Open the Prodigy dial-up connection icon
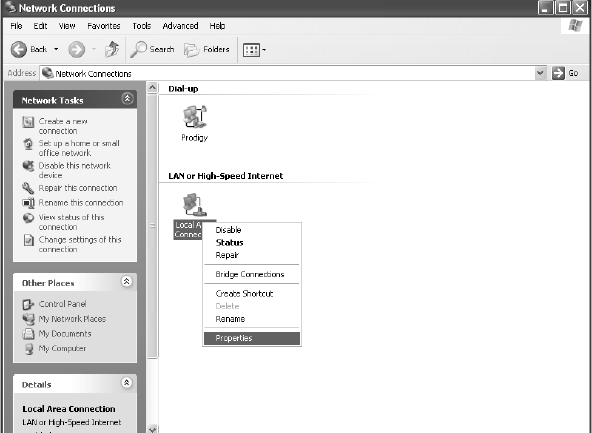Image resolution: width=592 pixels, height=433 pixels. pos(194,117)
